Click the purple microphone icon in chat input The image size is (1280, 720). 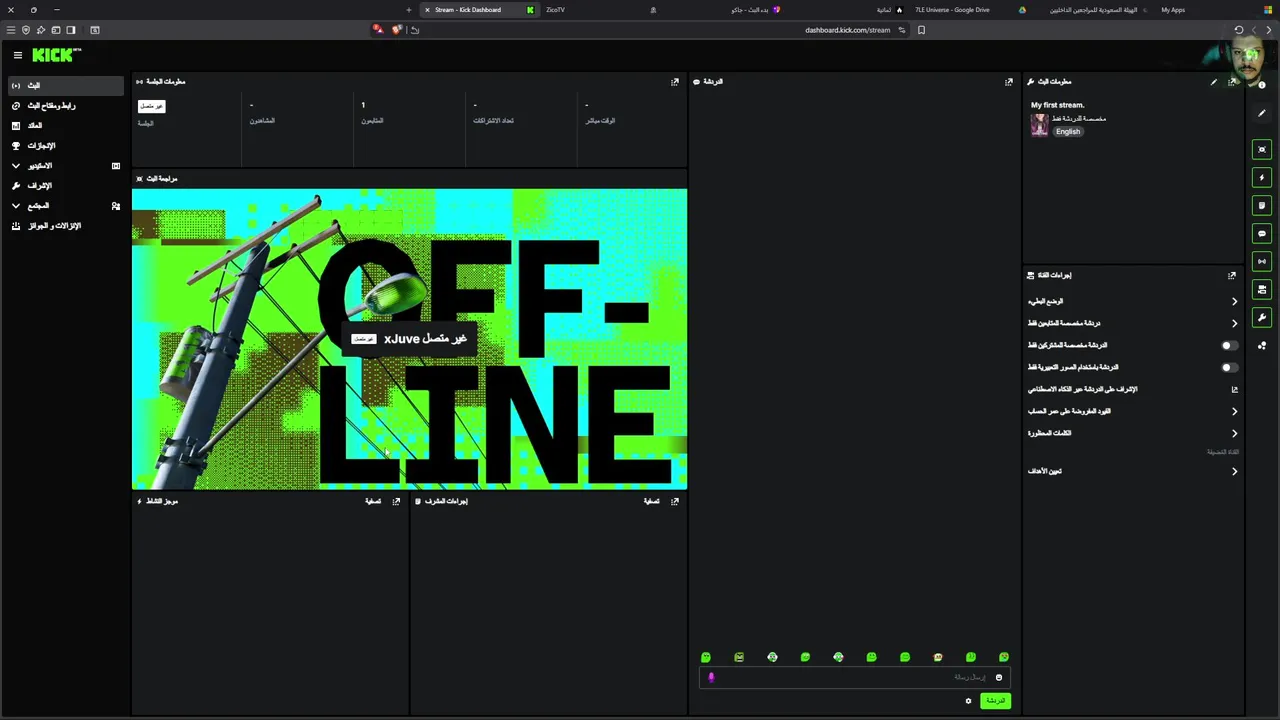point(711,677)
